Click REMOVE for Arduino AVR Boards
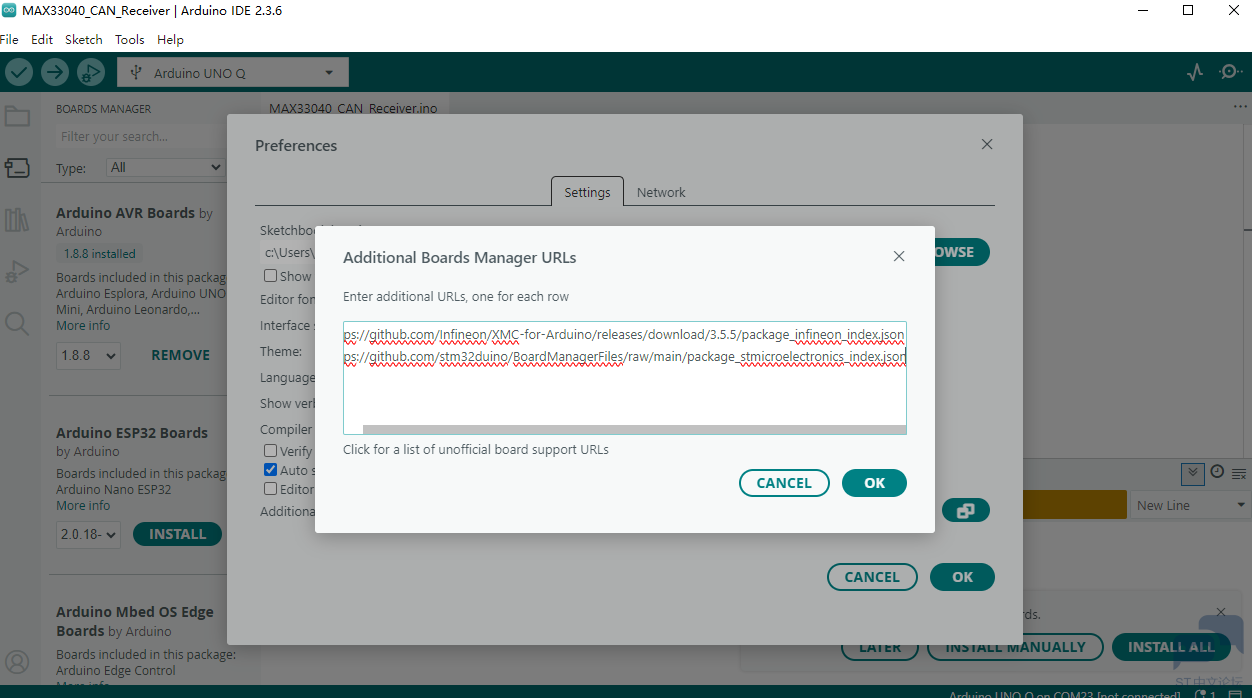 click(x=181, y=355)
